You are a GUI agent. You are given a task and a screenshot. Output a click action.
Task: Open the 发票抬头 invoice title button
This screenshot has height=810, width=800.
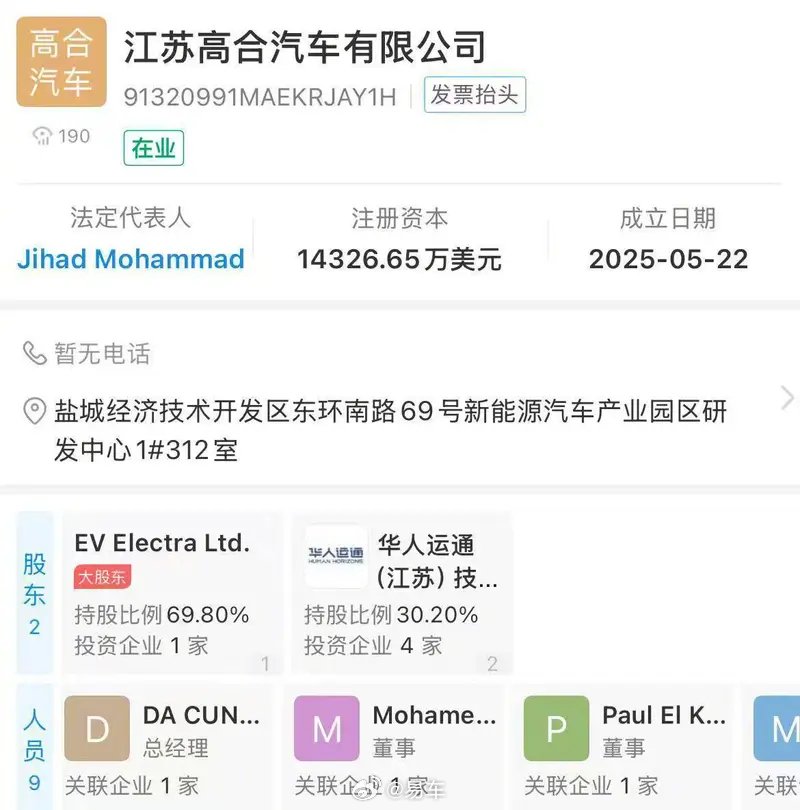pos(475,96)
